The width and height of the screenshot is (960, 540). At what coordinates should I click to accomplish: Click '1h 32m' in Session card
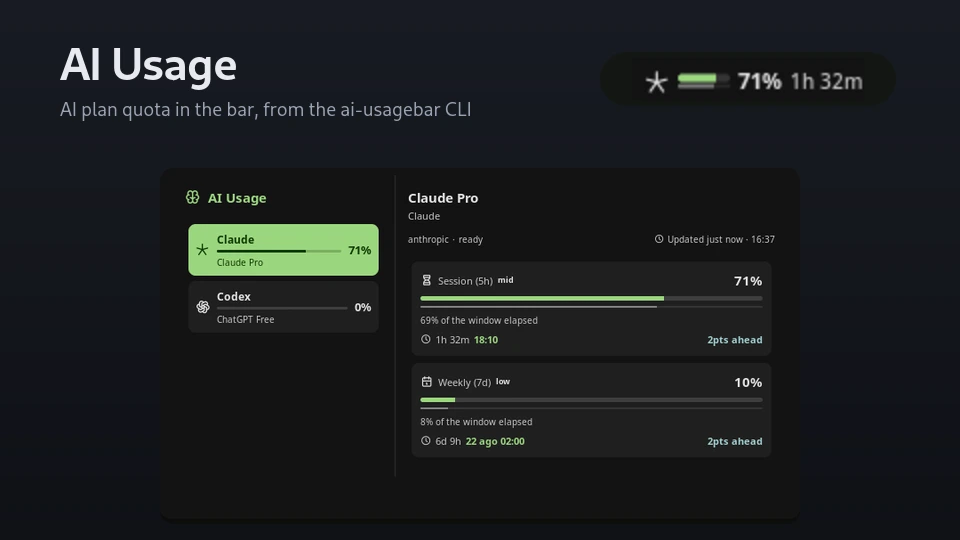(x=452, y=340)
